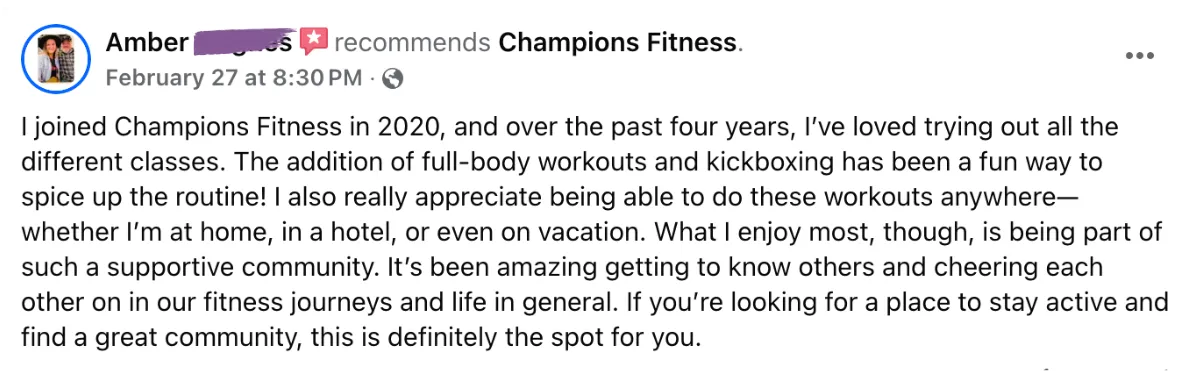The image size is (1196, 380).
Task: Click the globe public-audience icon
Action: point(392,79)
